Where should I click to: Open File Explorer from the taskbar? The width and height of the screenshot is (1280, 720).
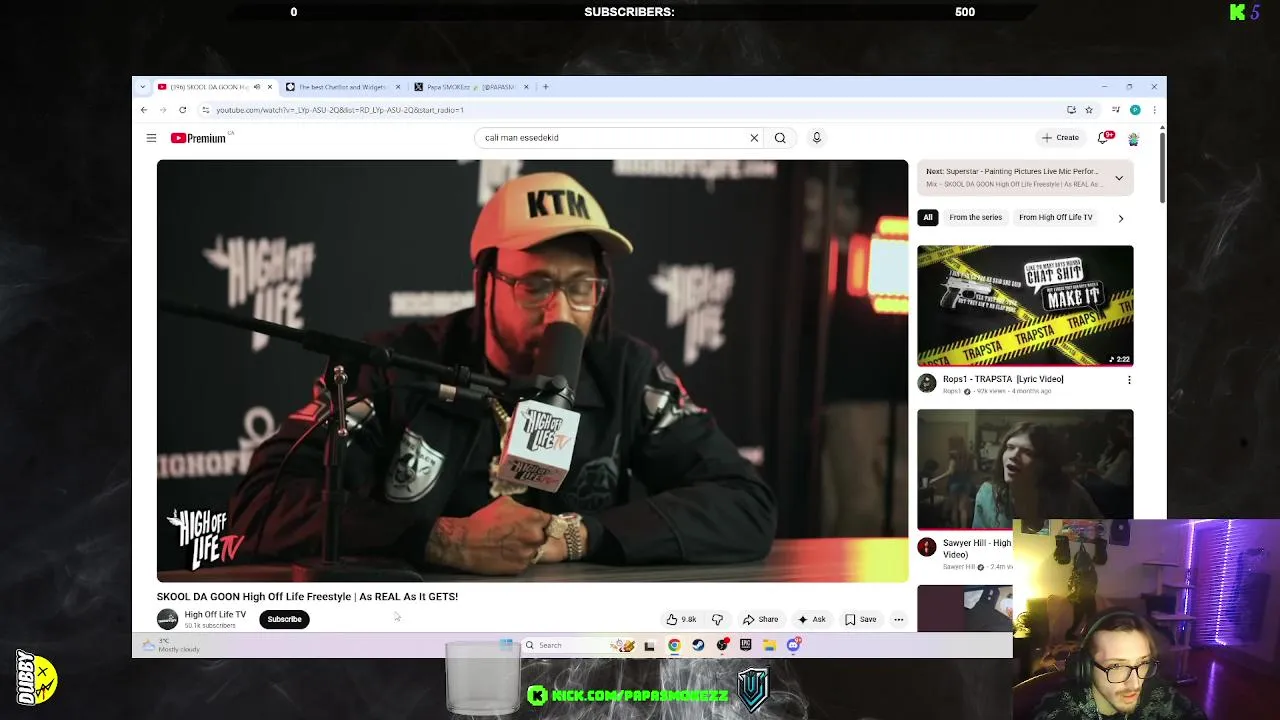pyautogui.click(x=769, y=646)
